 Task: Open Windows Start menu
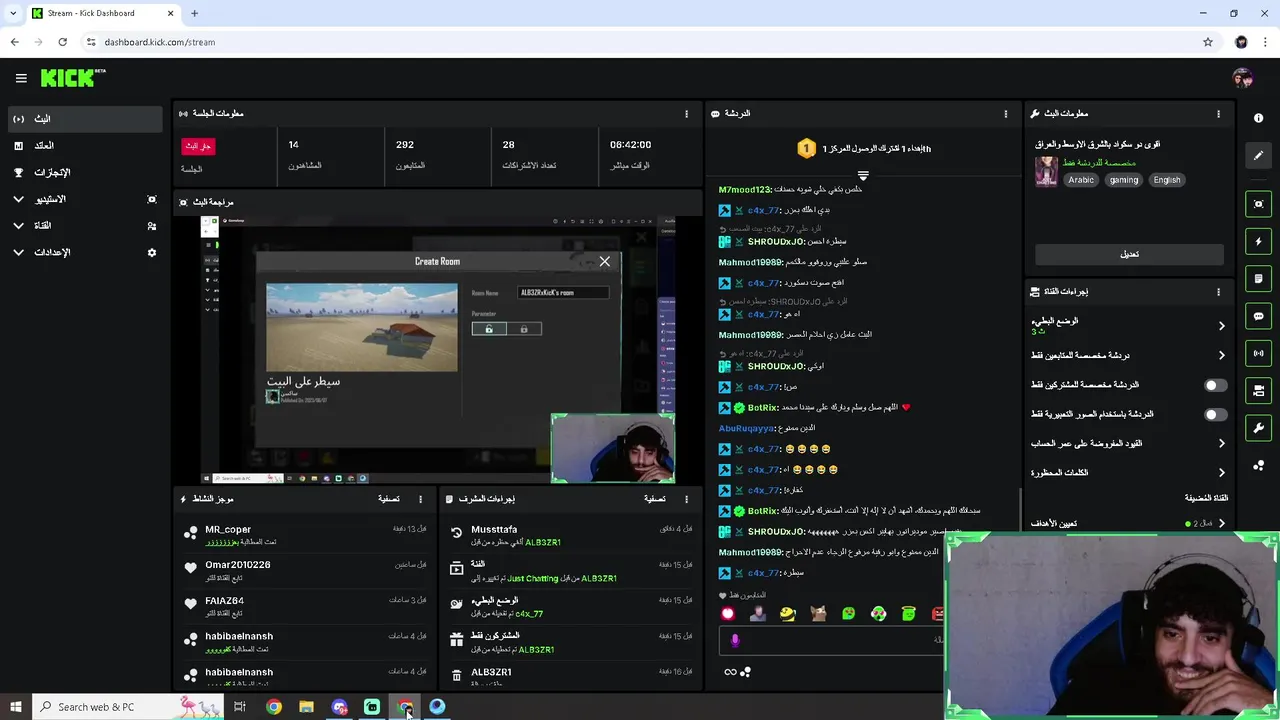coord(15,707)
